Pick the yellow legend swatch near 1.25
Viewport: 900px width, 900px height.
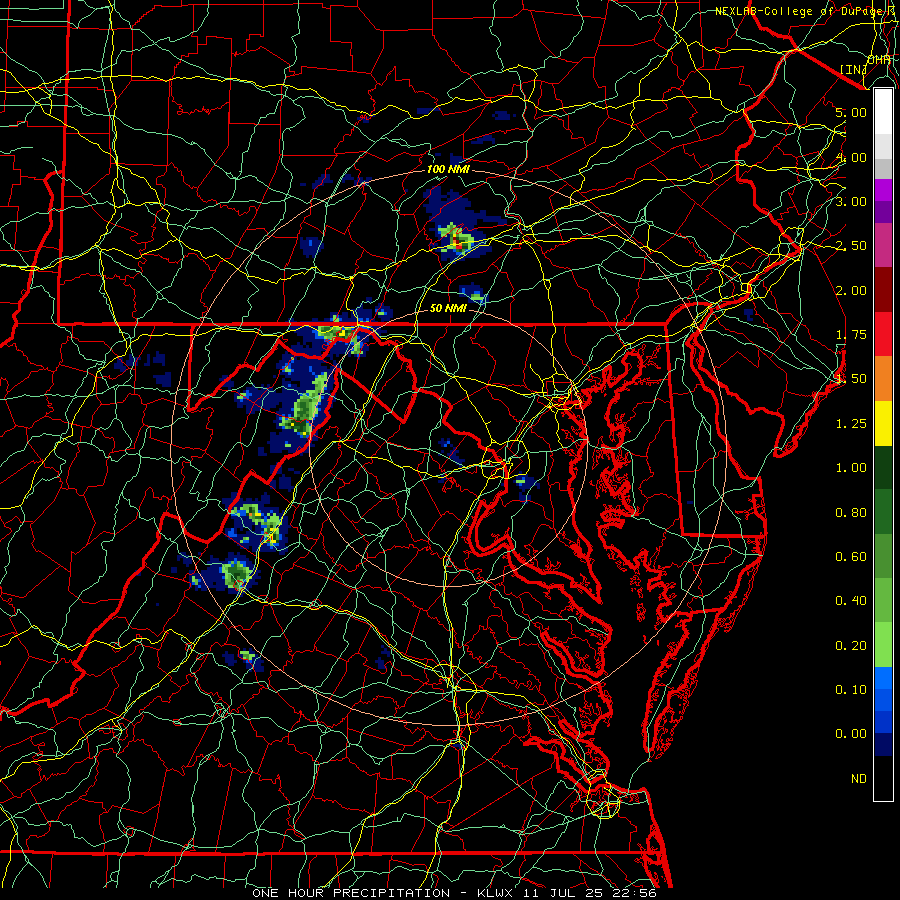click(x=883, y=423)
